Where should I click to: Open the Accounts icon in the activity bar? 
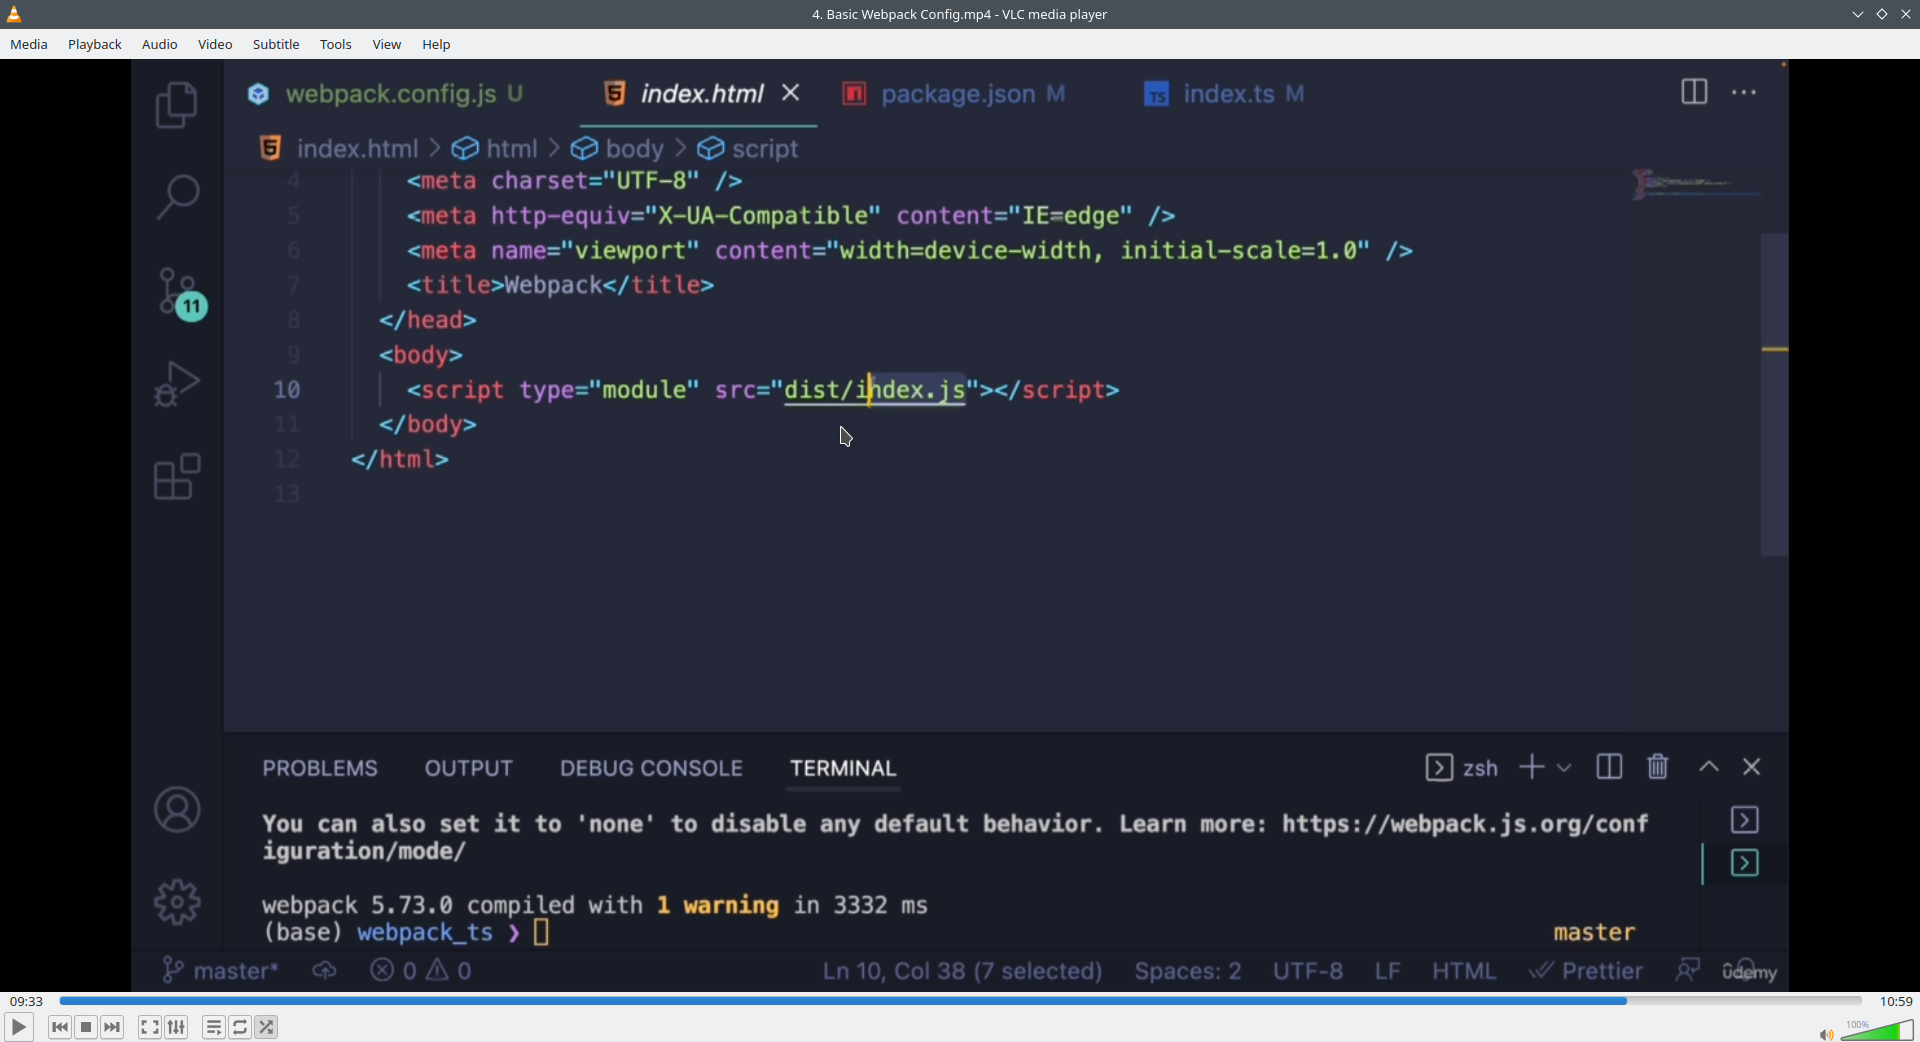(x=178, y=810)
